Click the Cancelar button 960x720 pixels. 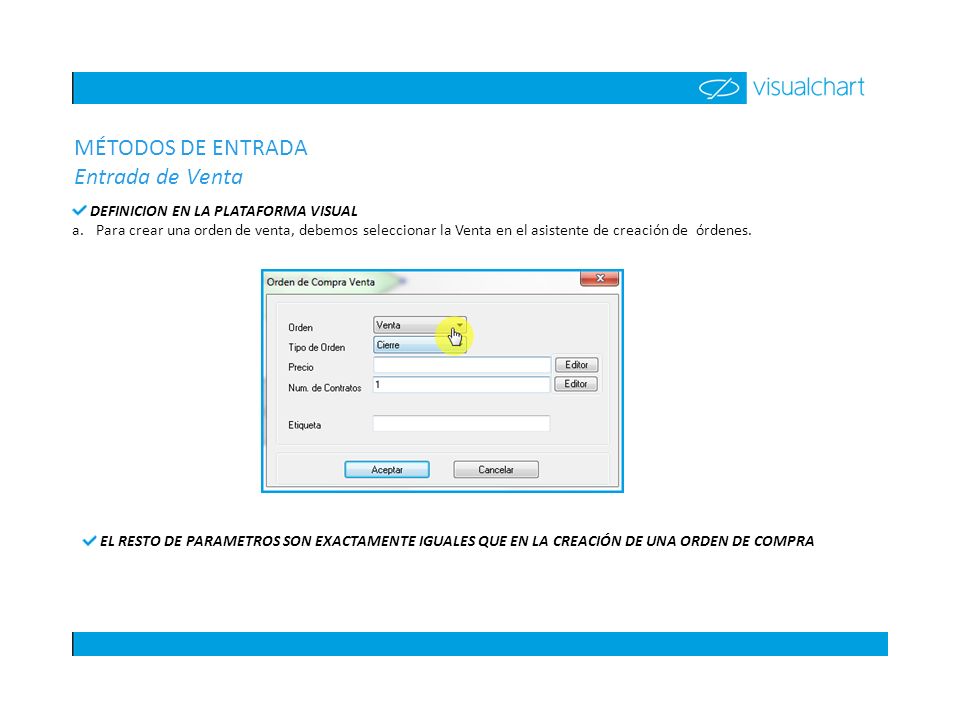coord(496,470)
